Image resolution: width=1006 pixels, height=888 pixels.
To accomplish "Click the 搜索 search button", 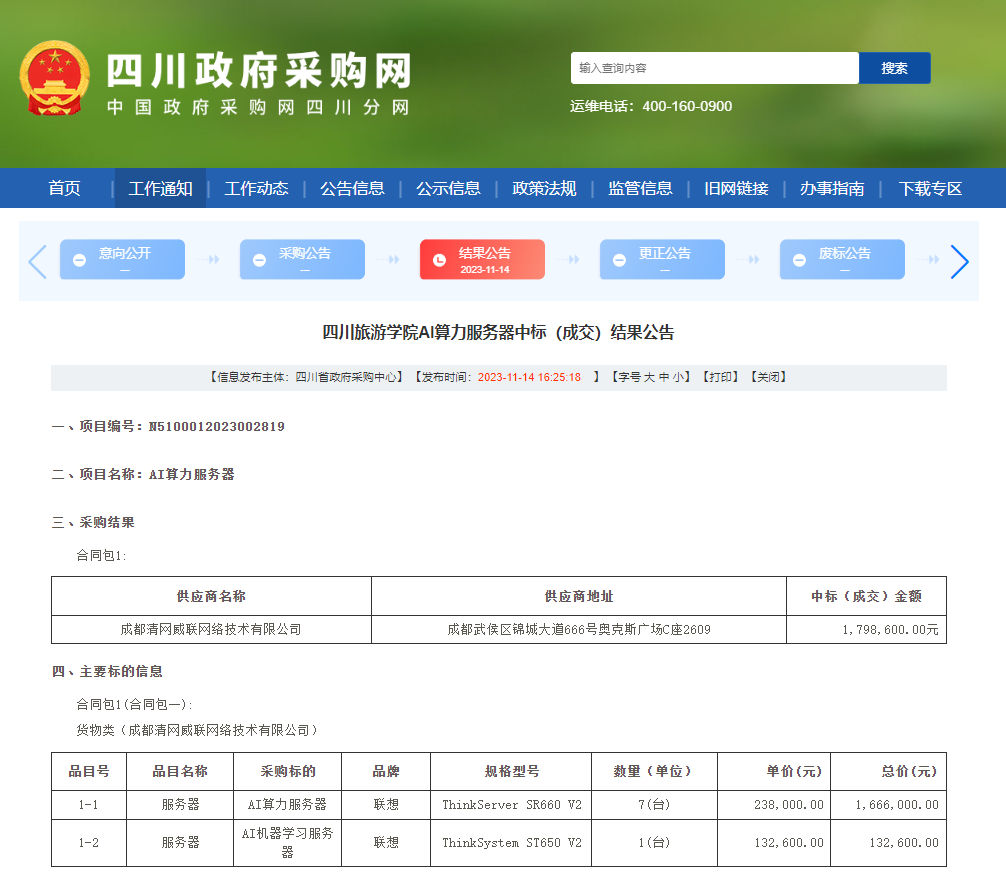I will click(894, 68).
